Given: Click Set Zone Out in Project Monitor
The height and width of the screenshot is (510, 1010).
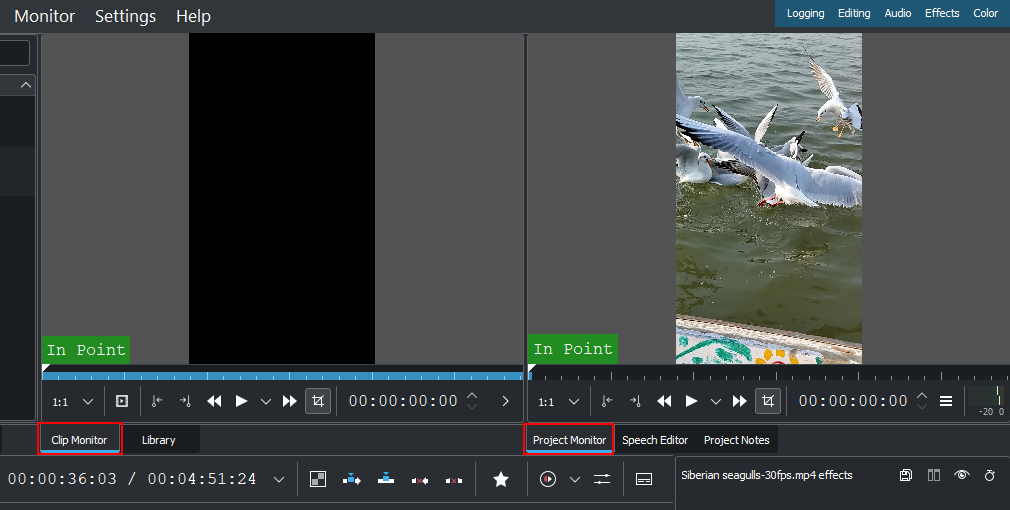Looking at the screenshot, I should tap(635, 401).
